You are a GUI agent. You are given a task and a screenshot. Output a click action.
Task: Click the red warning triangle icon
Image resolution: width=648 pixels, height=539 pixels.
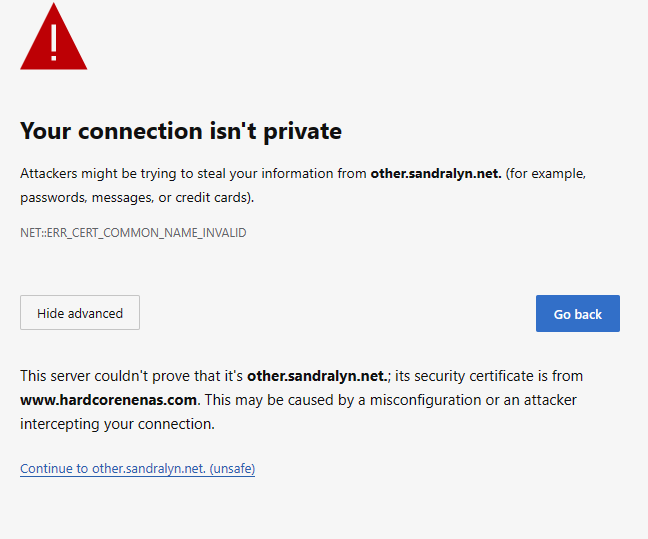(x=54, y=39)
